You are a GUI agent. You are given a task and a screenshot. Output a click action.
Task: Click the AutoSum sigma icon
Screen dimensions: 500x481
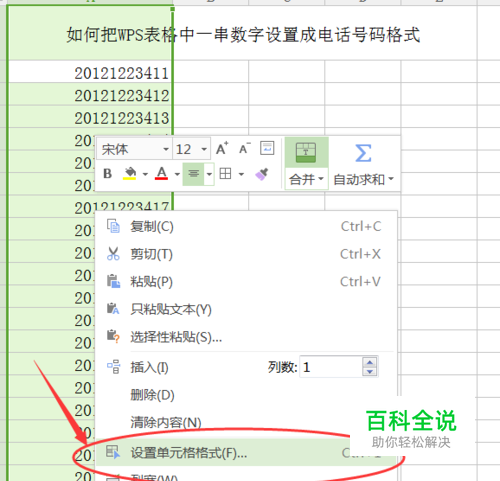(363, 153)
